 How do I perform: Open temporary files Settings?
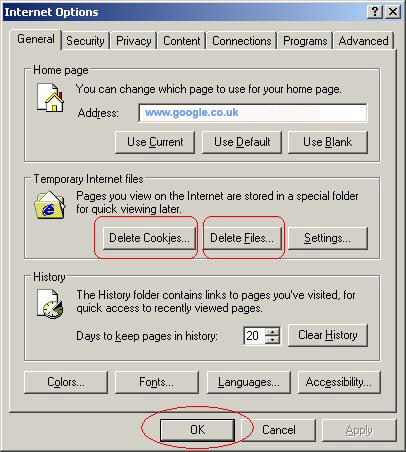(328, 238)
